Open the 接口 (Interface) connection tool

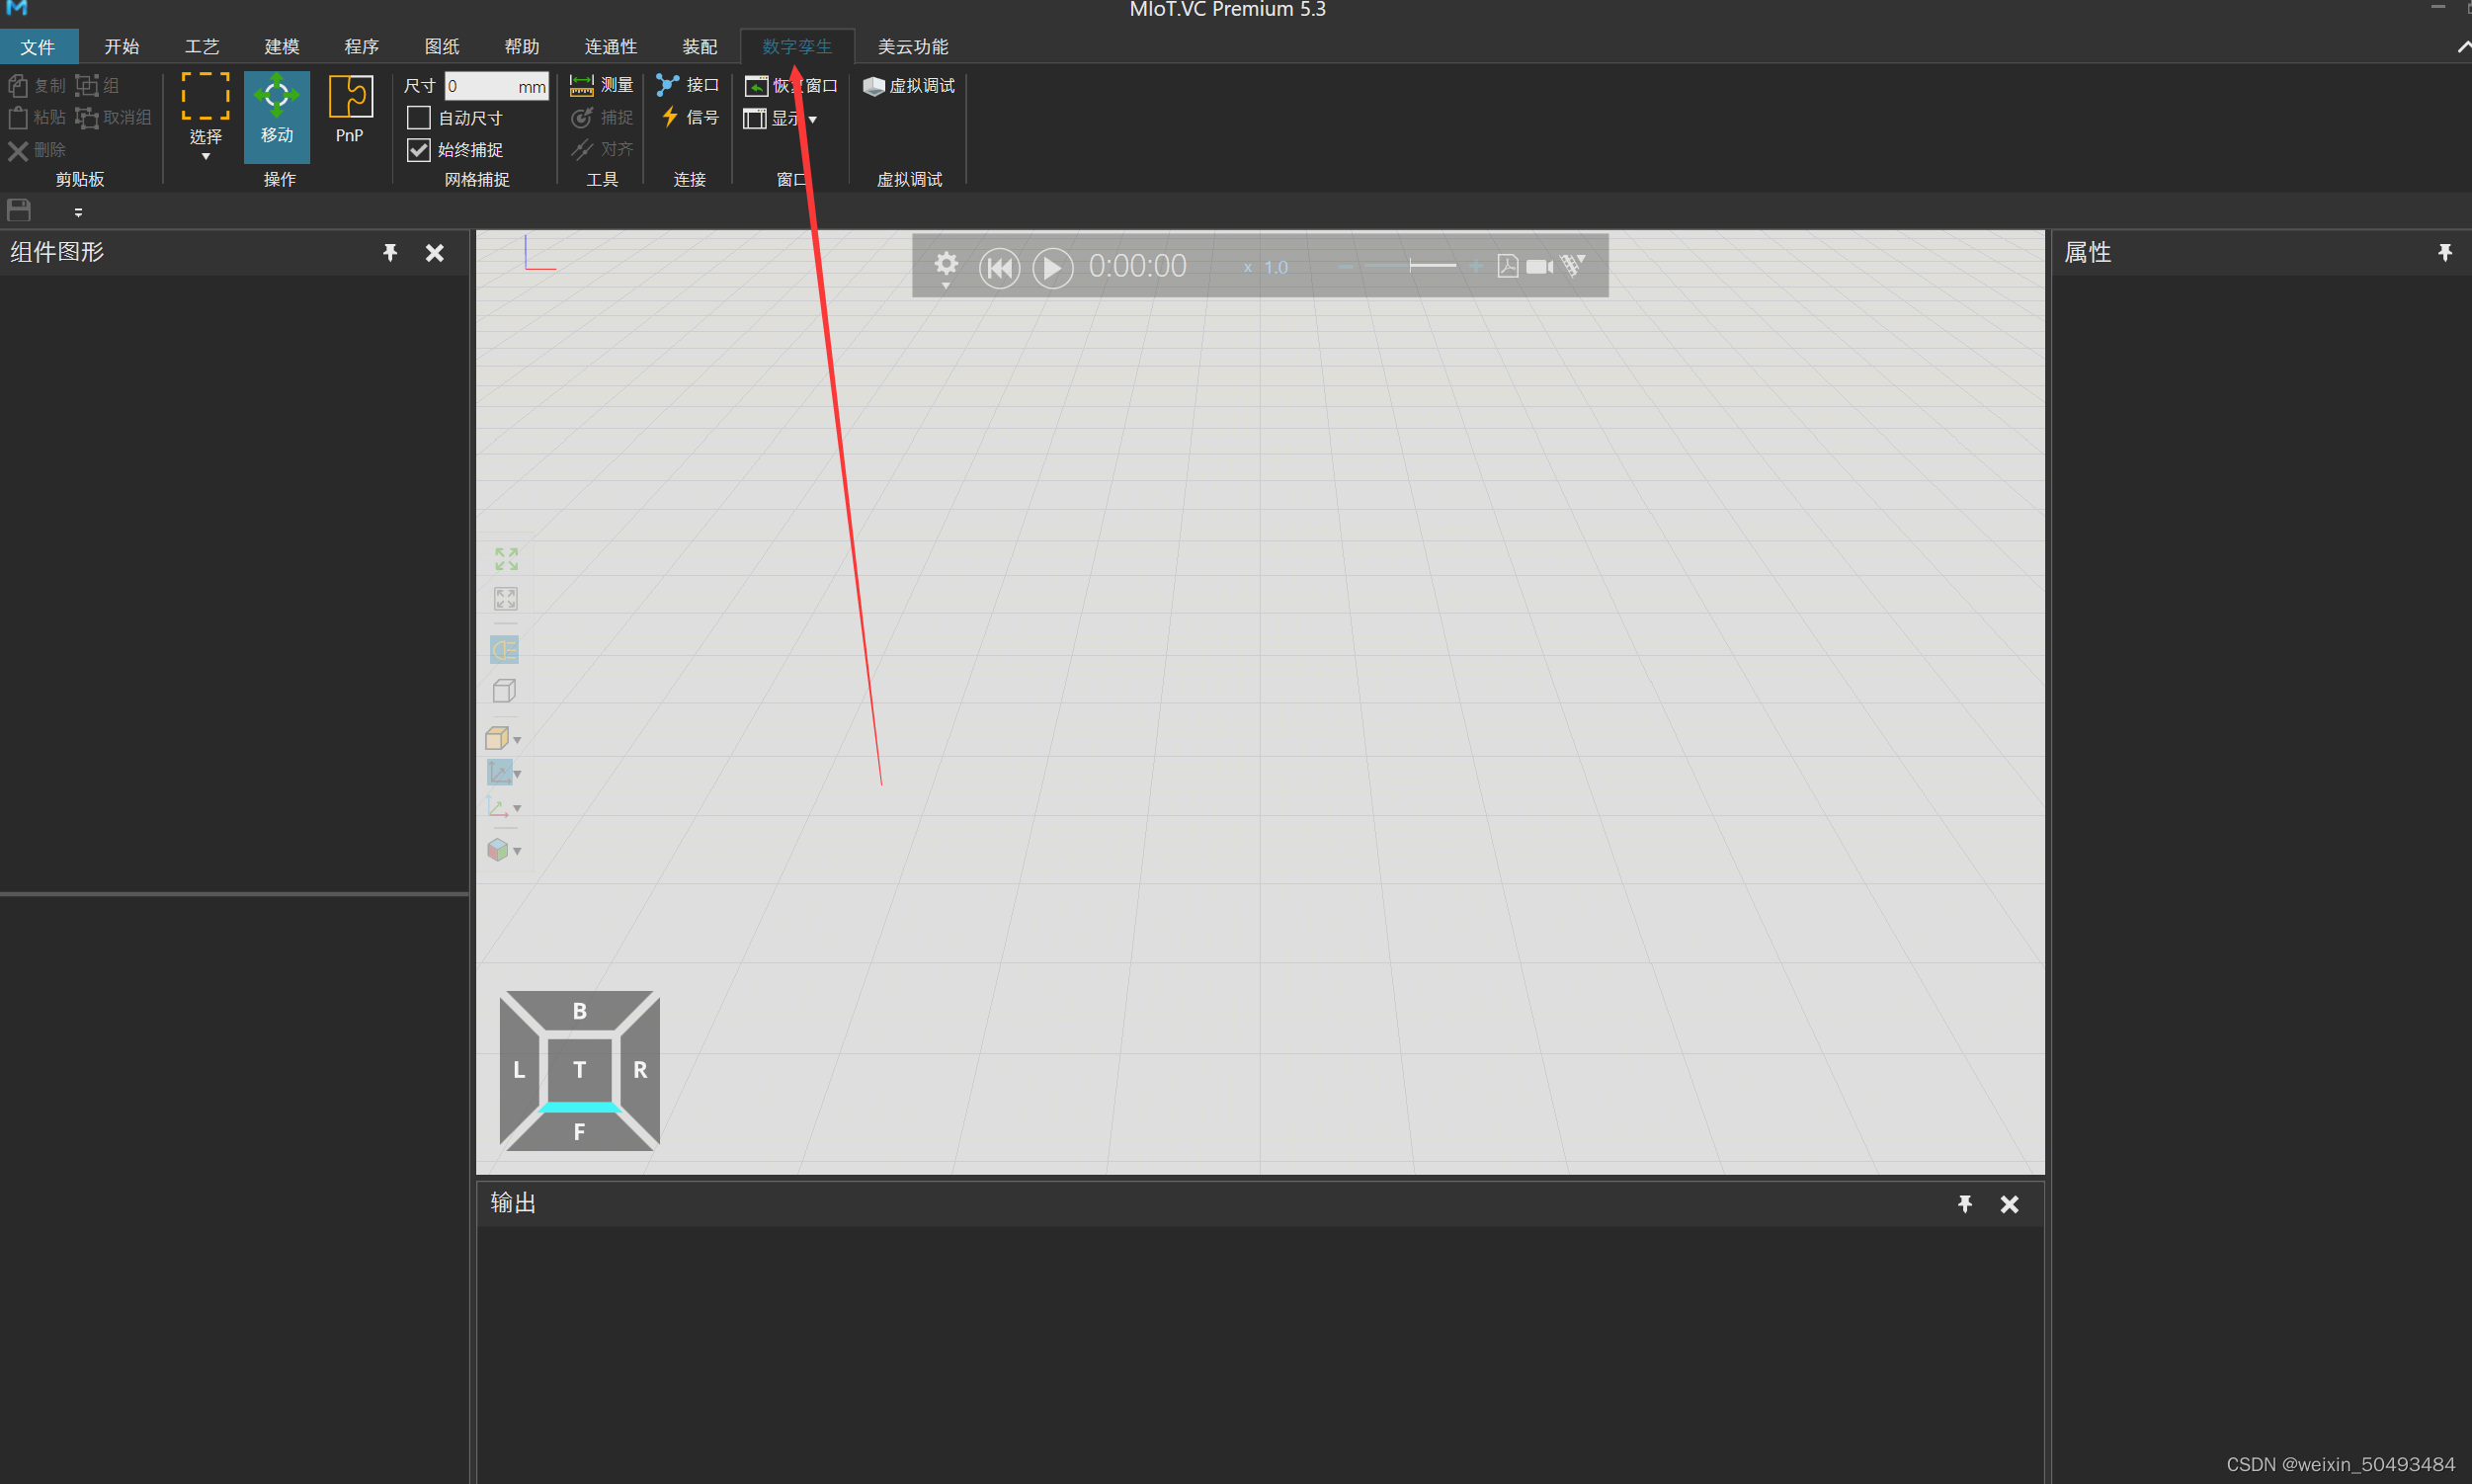688,86
